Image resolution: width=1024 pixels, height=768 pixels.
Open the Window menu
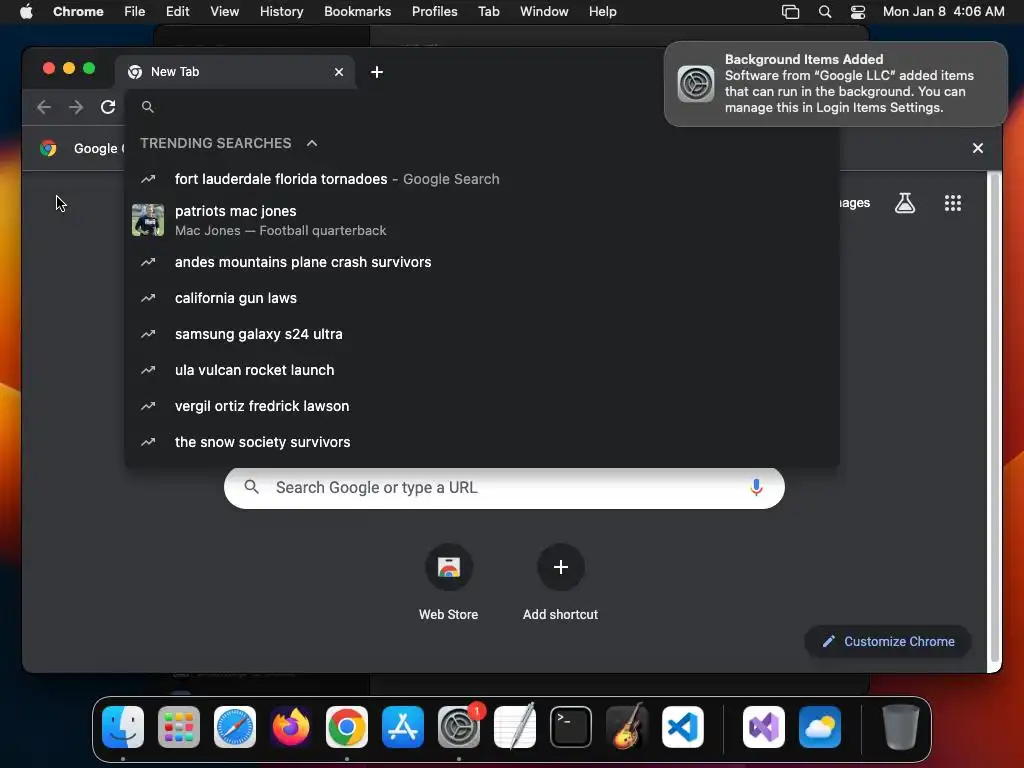point(544,12)
